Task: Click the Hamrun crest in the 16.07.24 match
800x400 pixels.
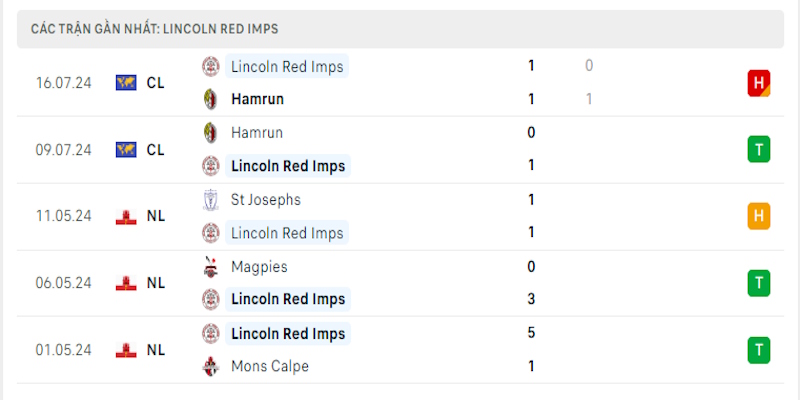Action: click(x=211, y=99)
